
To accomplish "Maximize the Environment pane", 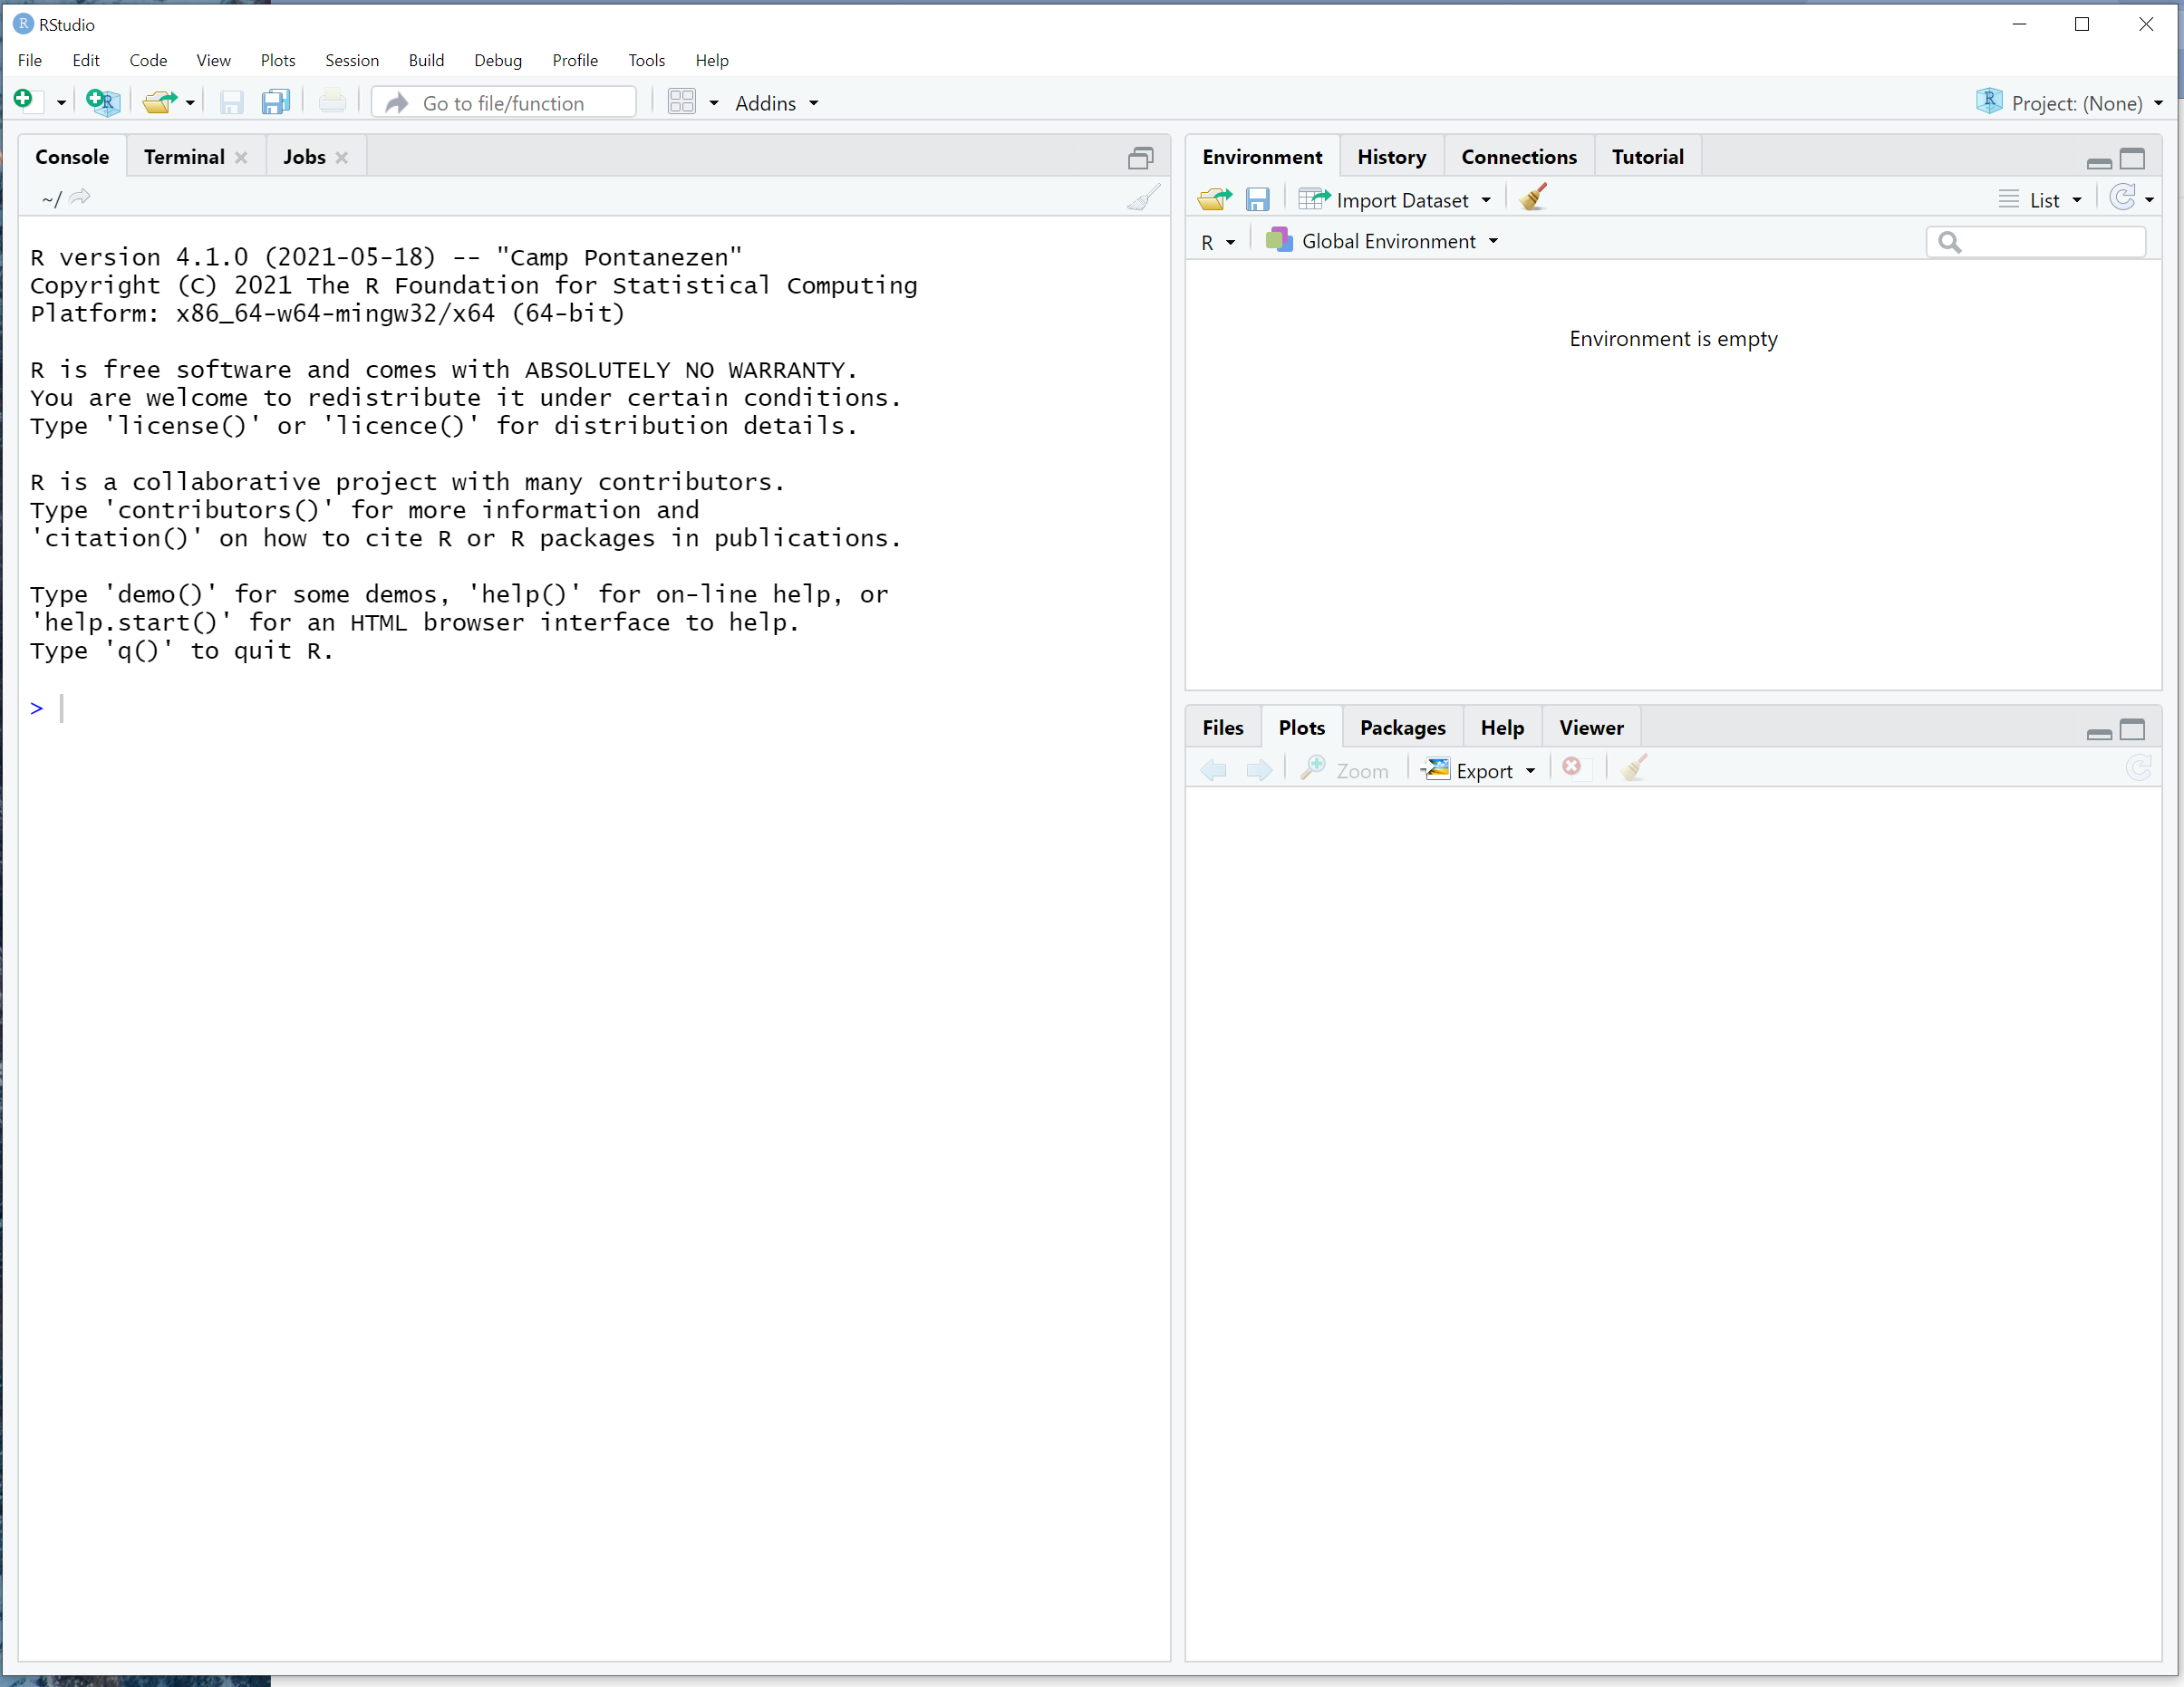I will coord(2132,159).
